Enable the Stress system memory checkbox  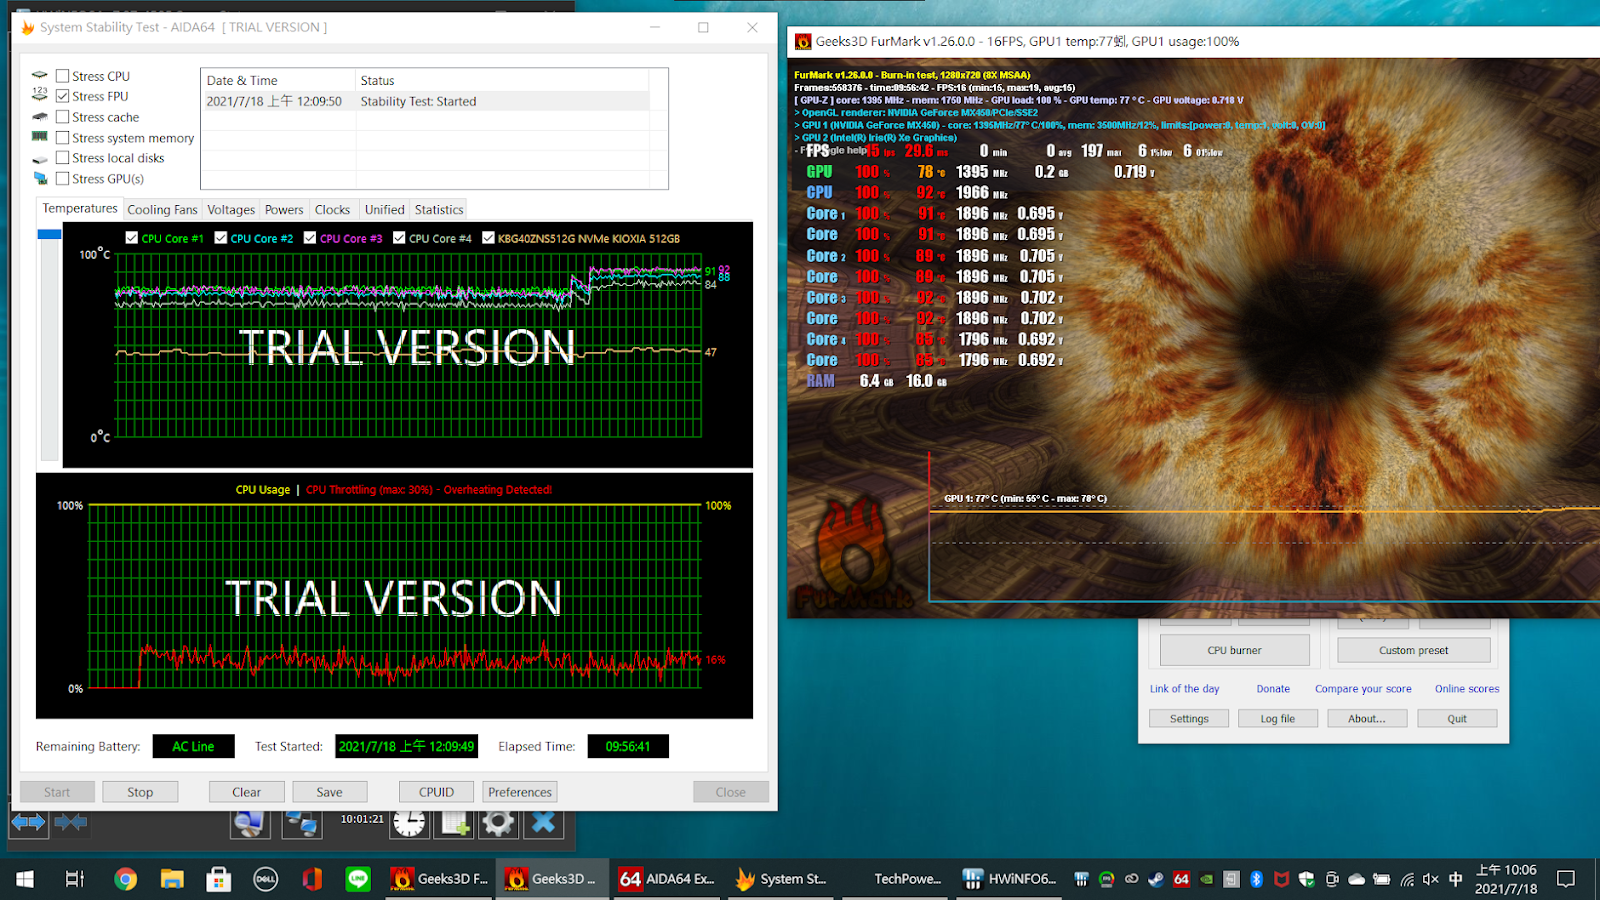pyautogui.click(x=63, y=138)
